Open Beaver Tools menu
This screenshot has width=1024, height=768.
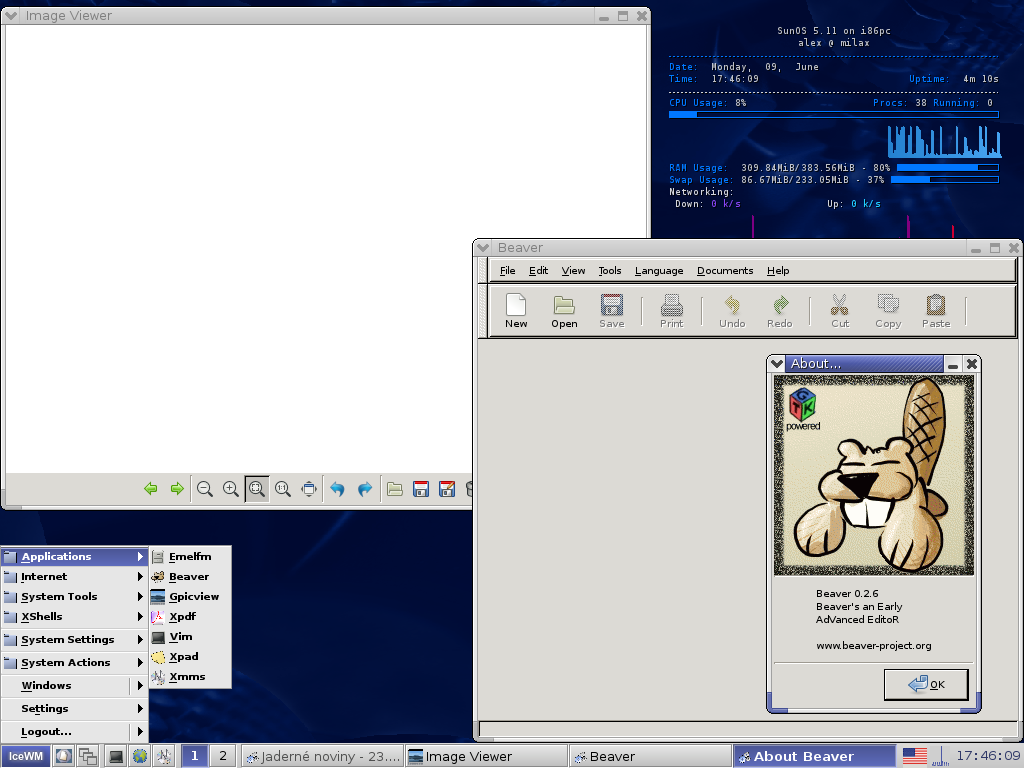610,270
